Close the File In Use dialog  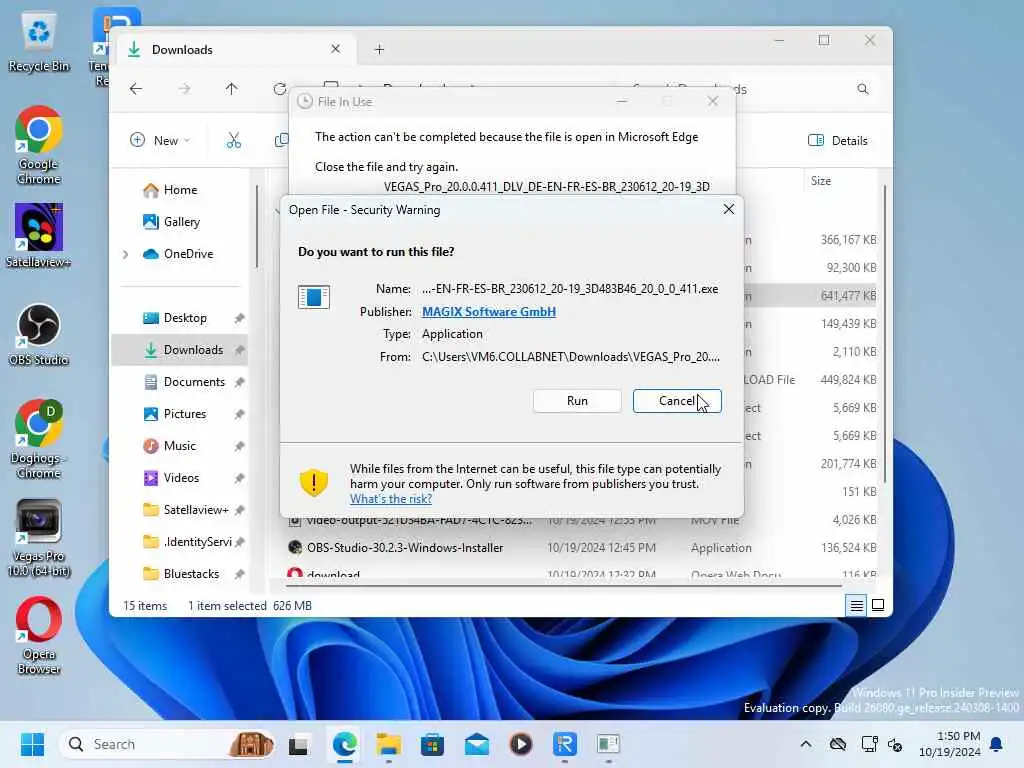(x=713, y=101)
